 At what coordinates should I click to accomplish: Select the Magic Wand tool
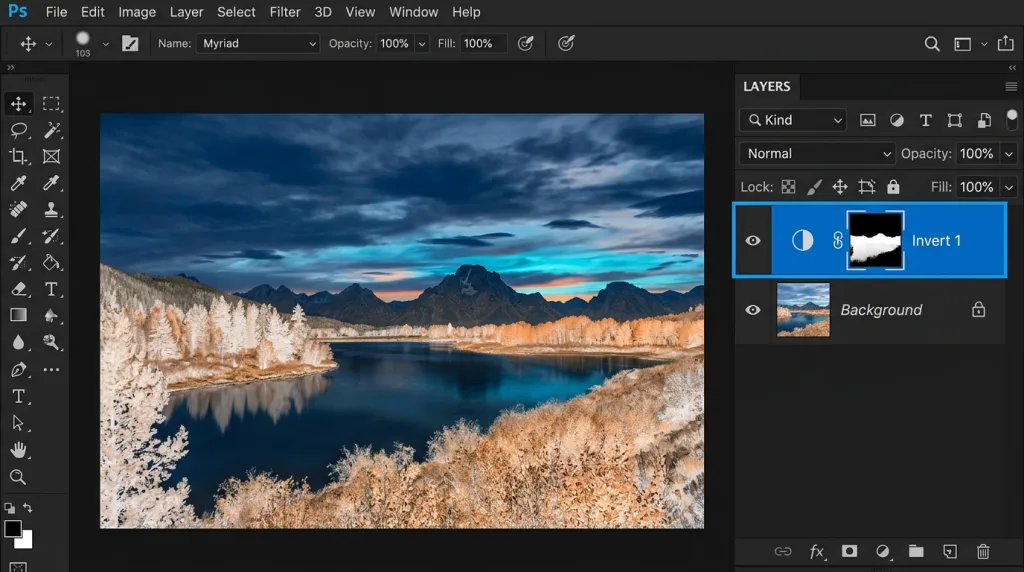[52, 130]
